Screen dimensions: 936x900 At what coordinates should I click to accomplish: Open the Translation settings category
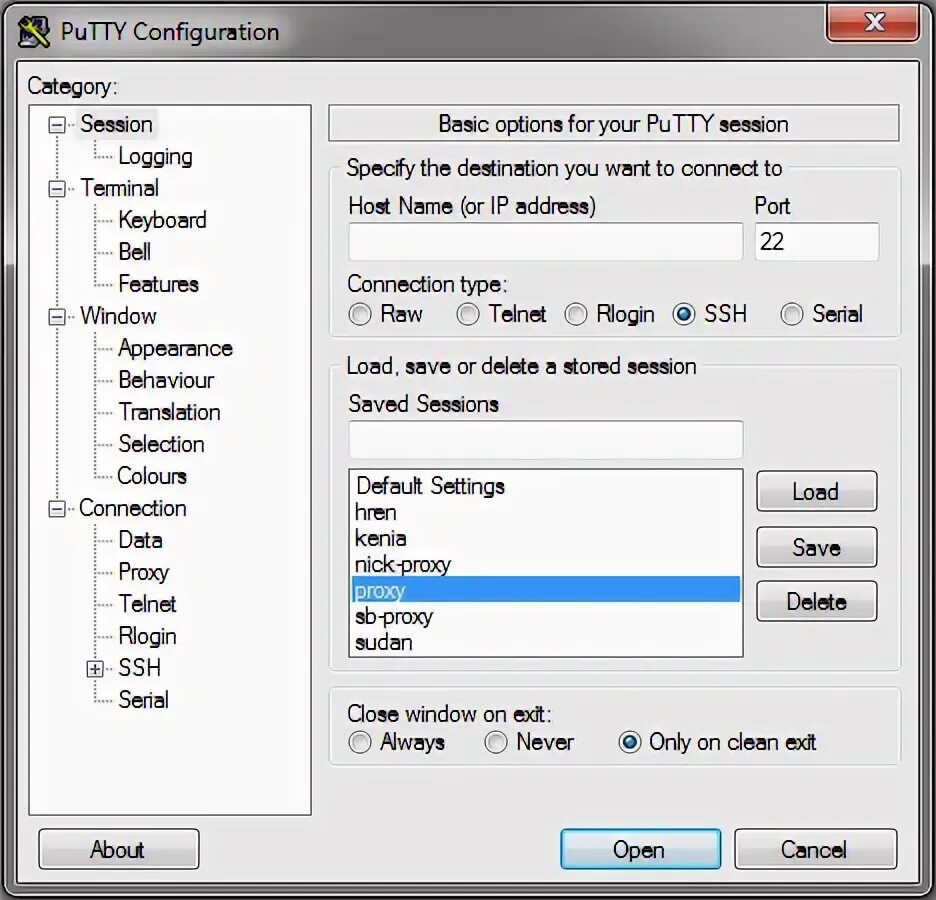click(x=170, y=412)
